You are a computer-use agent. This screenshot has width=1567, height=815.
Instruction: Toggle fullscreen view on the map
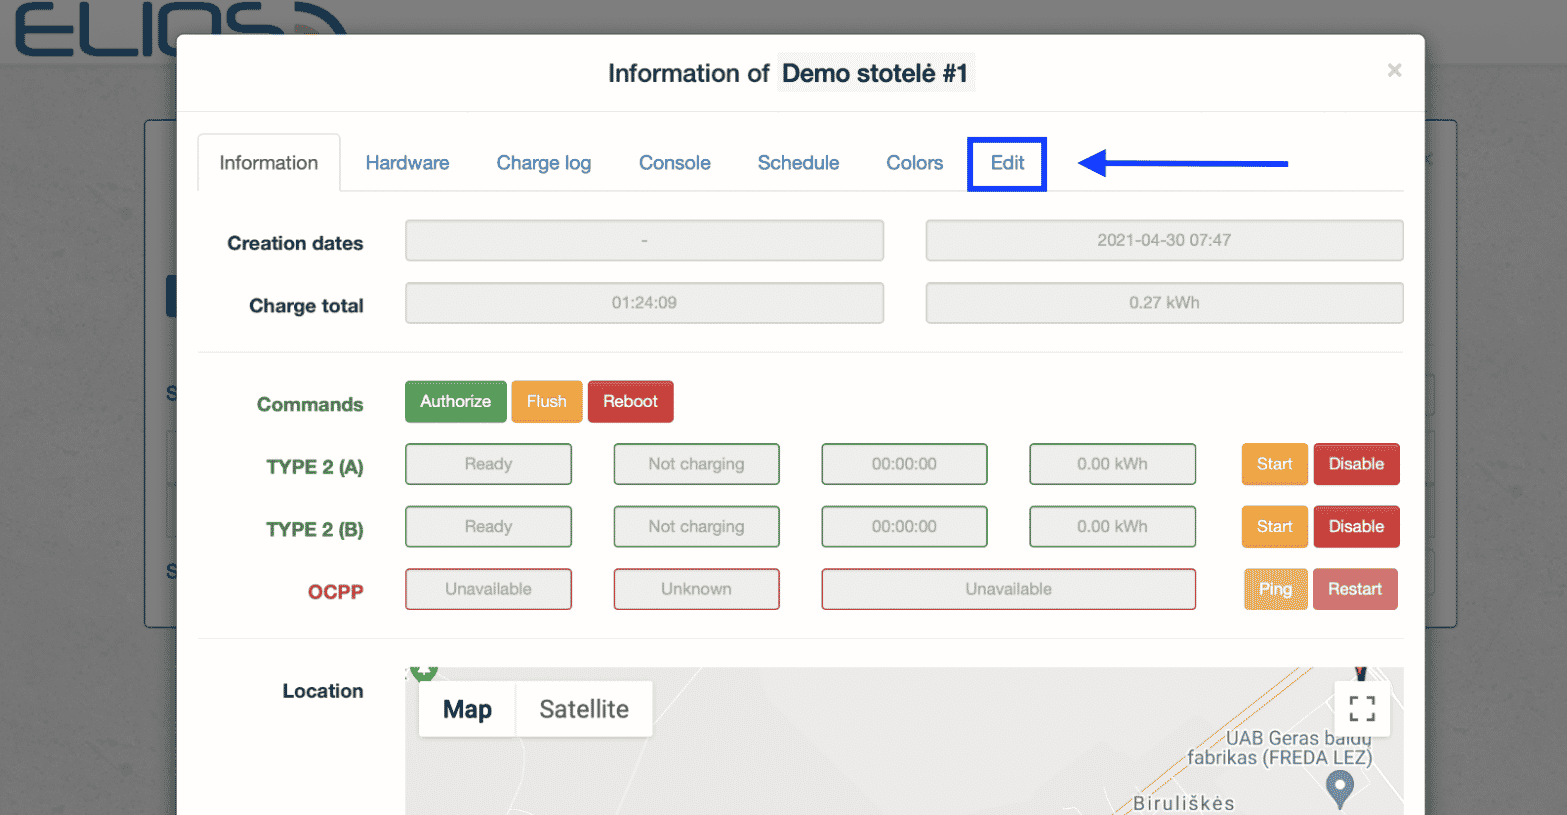(1362, 709)
